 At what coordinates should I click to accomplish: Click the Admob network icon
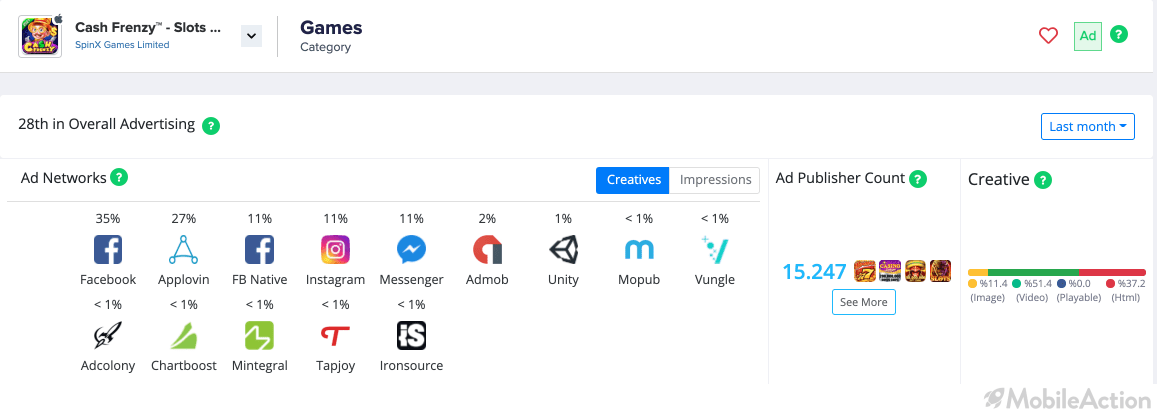click(x=487, y=250)
